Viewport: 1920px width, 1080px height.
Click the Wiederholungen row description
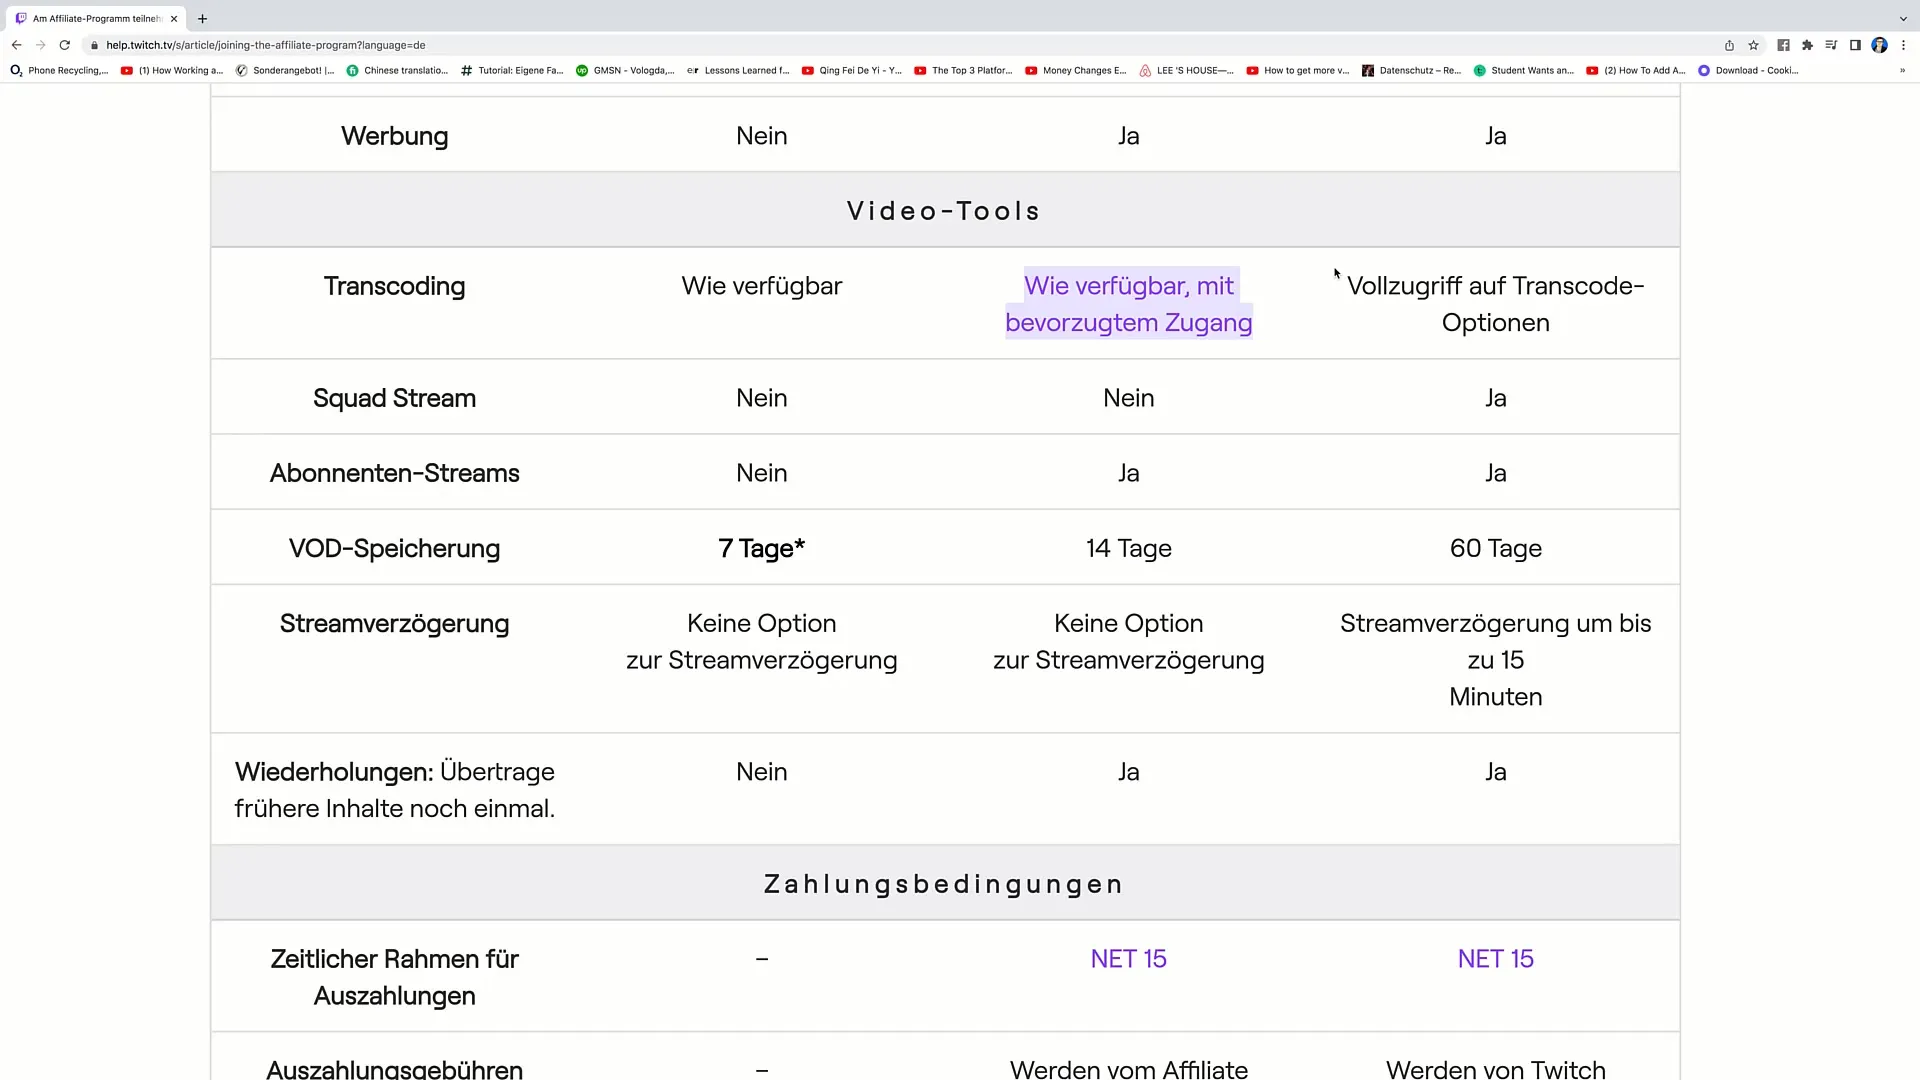click(394, 790)
